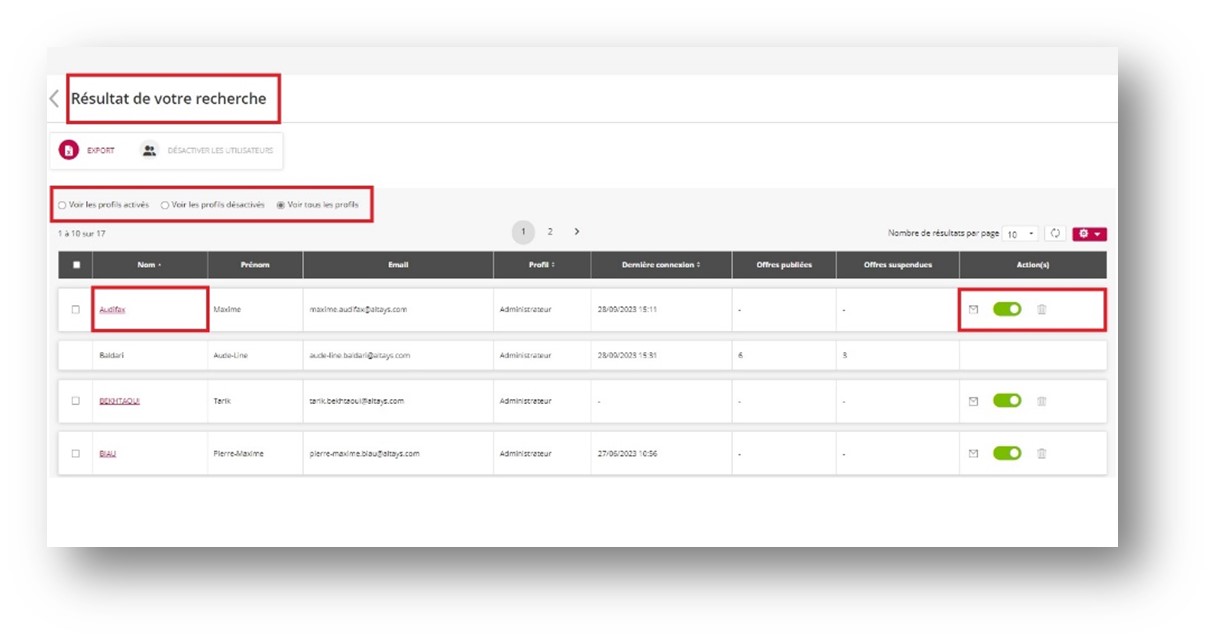Image resolution: width=1213 pixels, height=642 pixels.
Task: Open the red gear settings dropdown
Action: click(x=1089, y=234)
